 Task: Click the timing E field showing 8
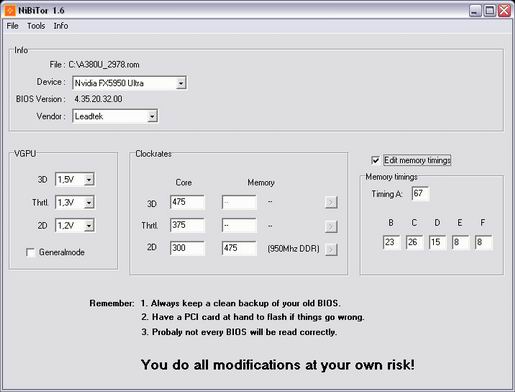(x=460, y=242)
